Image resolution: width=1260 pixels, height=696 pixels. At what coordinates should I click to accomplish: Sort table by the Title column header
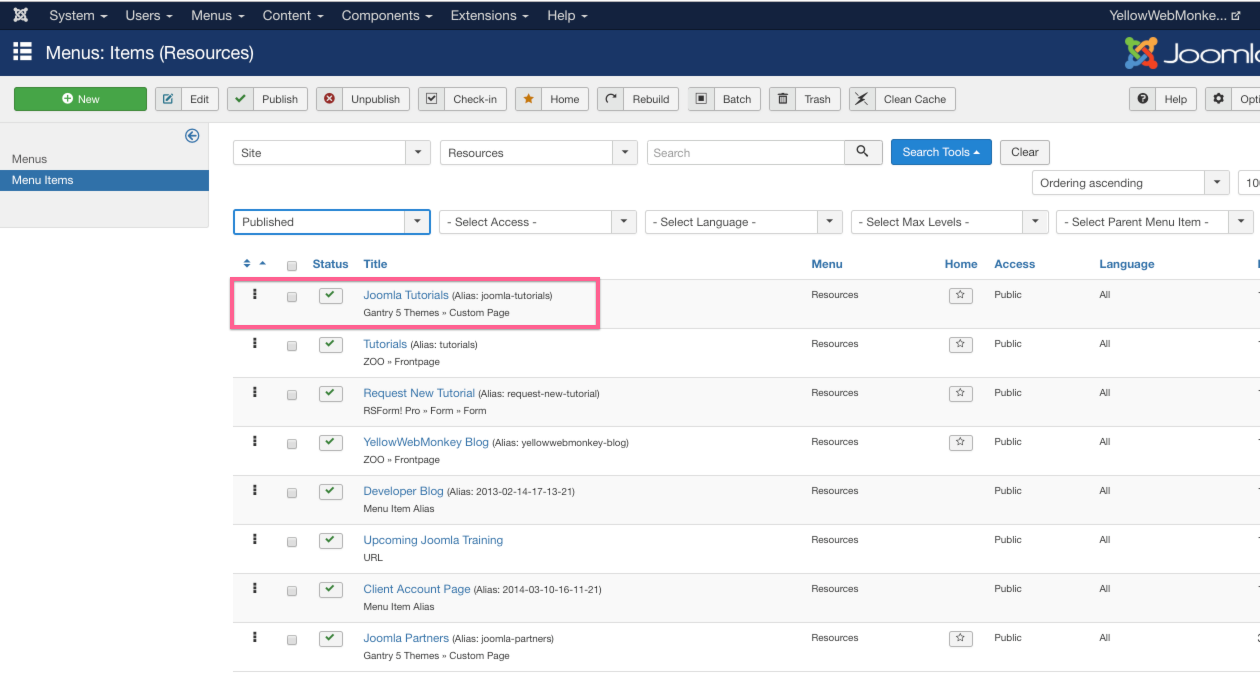375,264
